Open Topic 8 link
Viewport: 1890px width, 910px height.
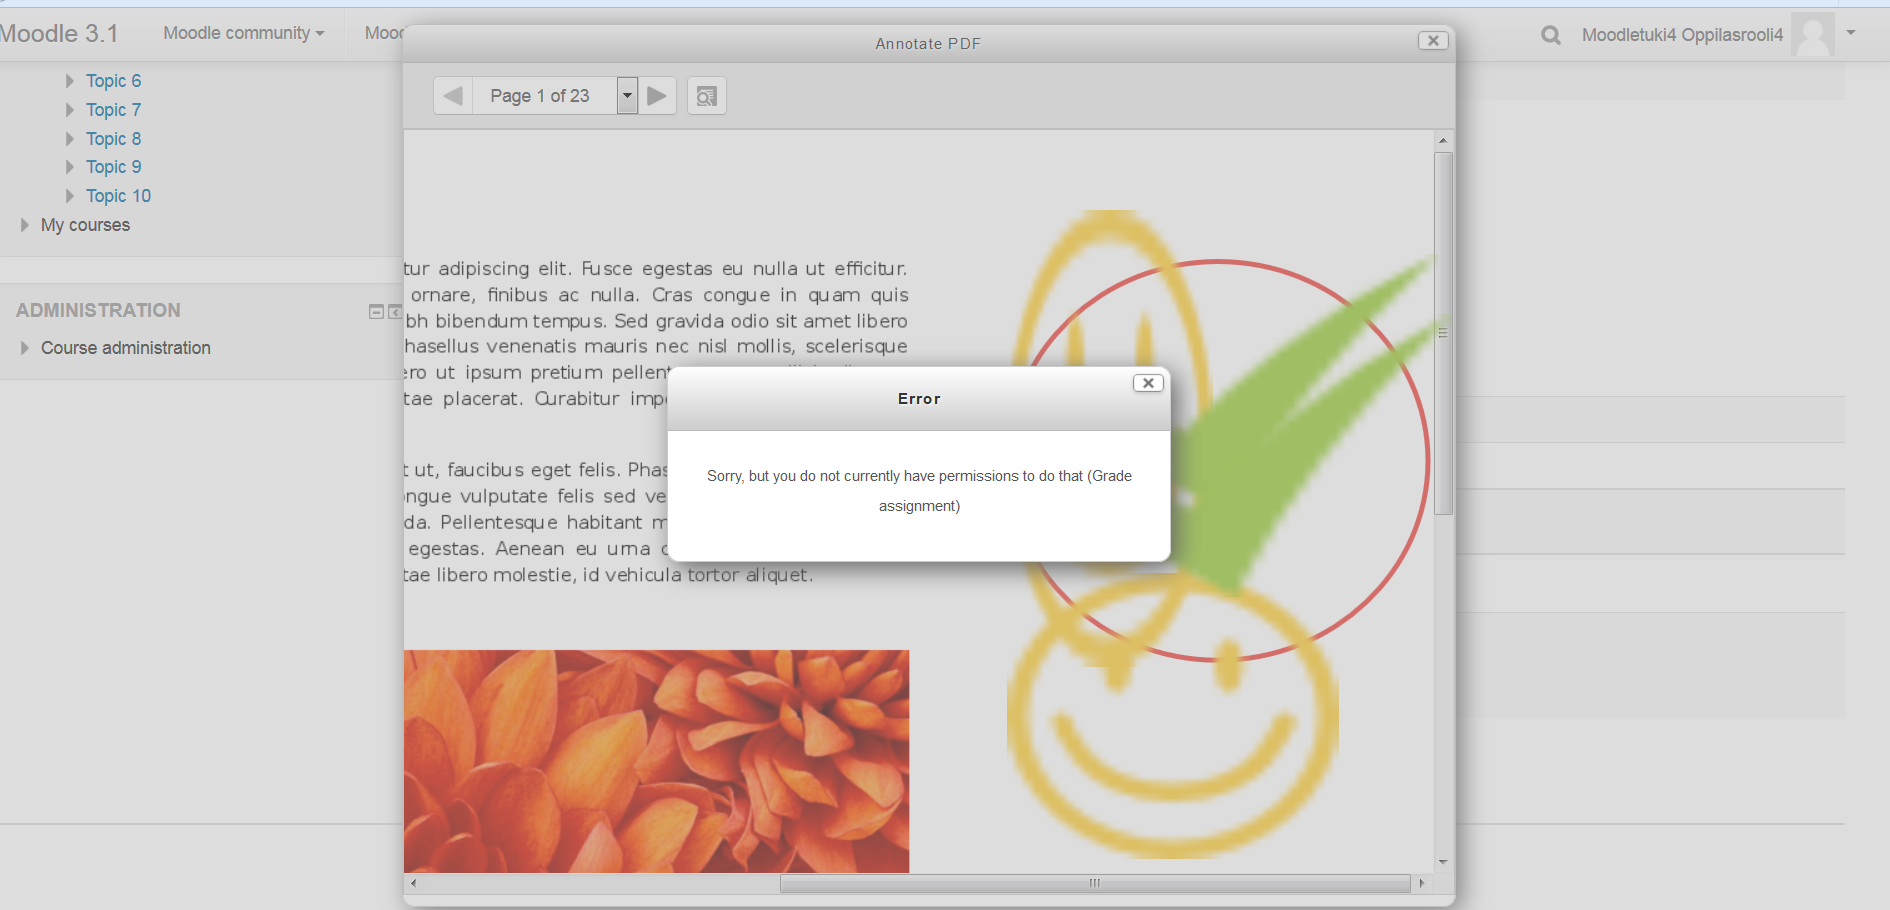[x=113, y=139]
